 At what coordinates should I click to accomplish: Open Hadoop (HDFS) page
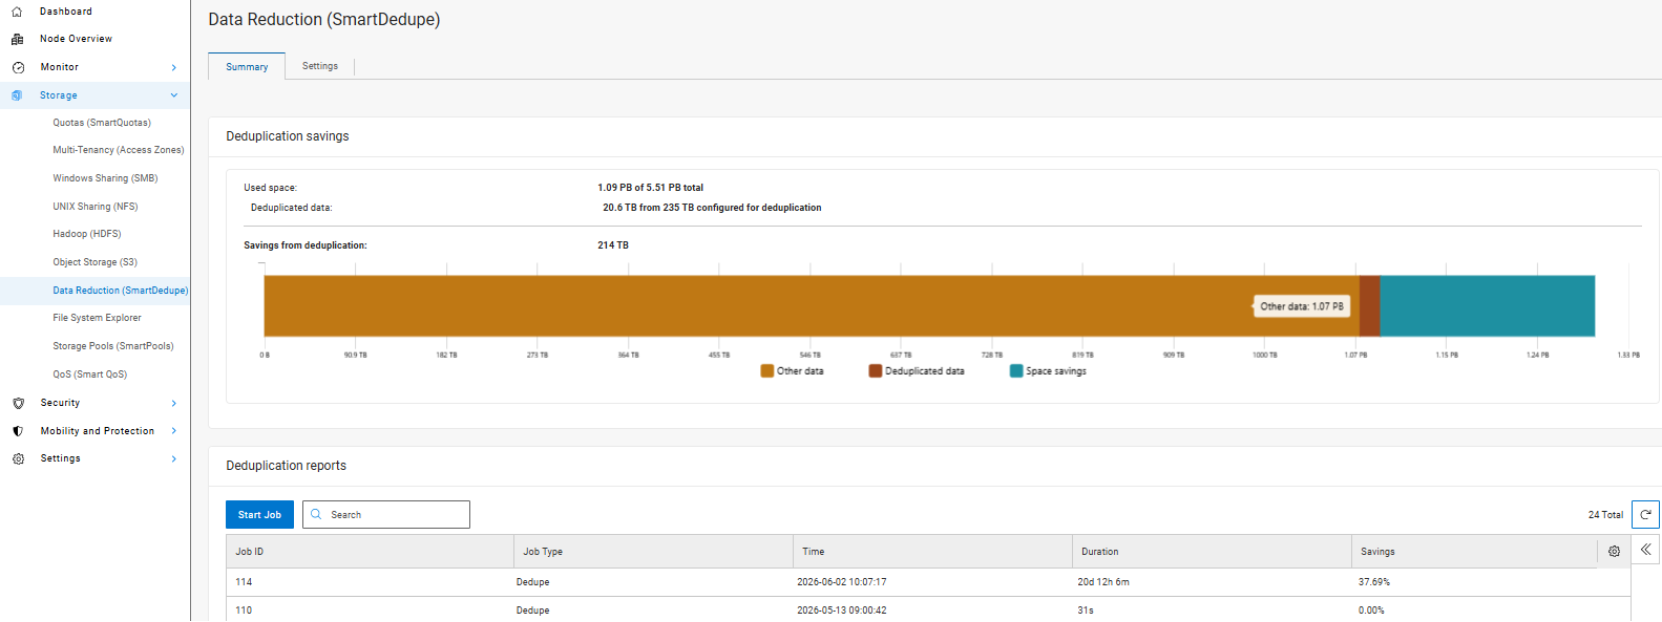[87, 234]
